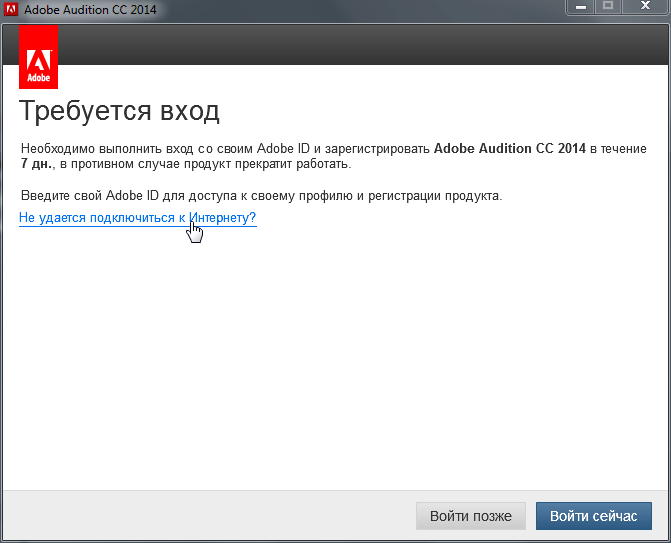Click the 'Требуется вход' heading
671x543 pixels.
(x=119, y=111)
